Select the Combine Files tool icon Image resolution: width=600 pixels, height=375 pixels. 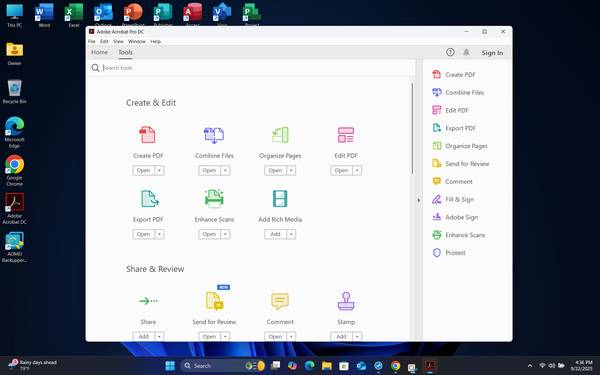[x=214, y=135]
